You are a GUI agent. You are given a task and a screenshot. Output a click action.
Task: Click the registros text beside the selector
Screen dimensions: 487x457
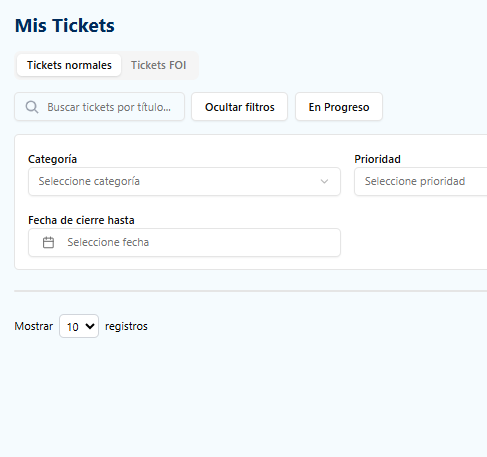click(x=126, y=326)
